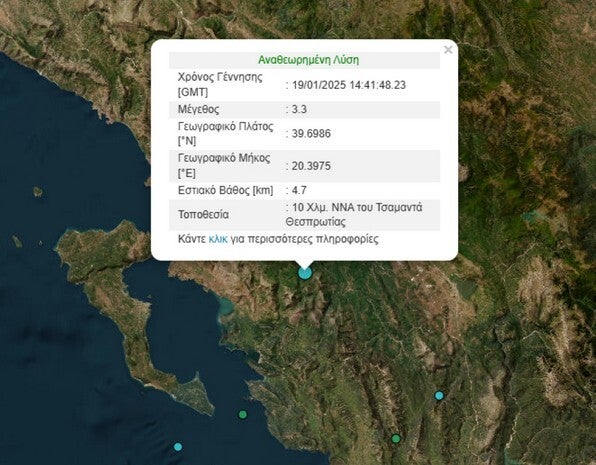Viewport: 596px width, 465px height.
Task: Click the Τοποθεσία row label
Action: tap(203, 215)
